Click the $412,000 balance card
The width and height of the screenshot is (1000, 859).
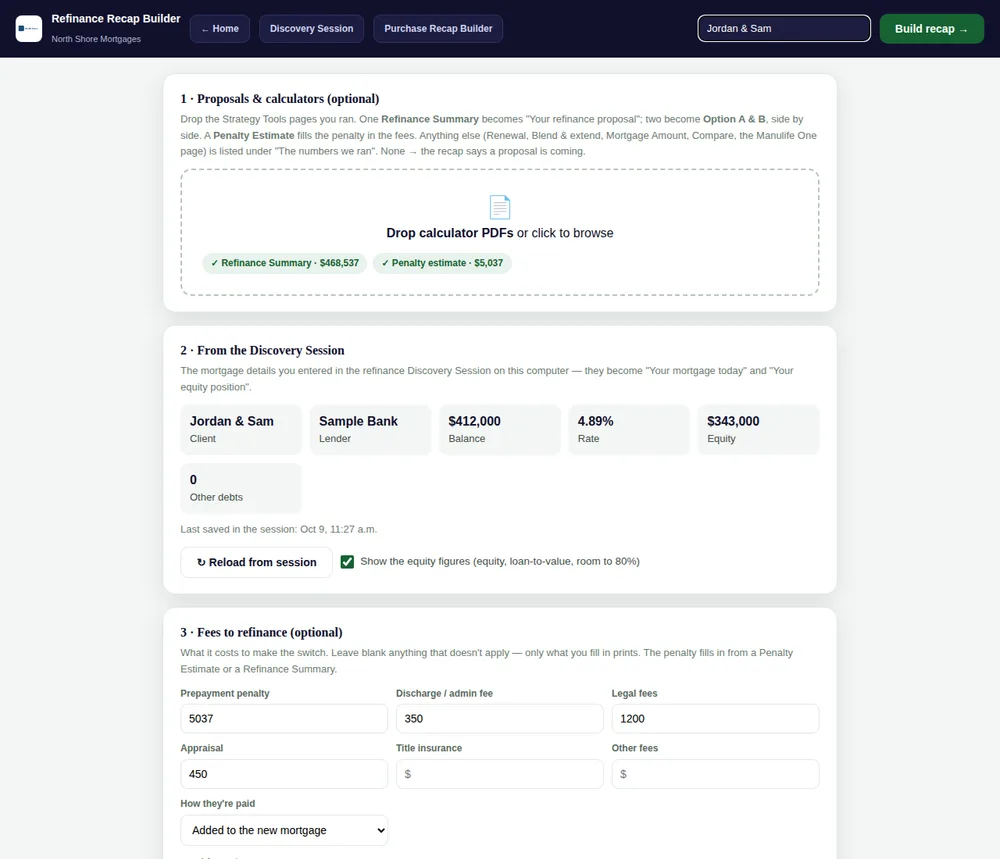point(499,429)
